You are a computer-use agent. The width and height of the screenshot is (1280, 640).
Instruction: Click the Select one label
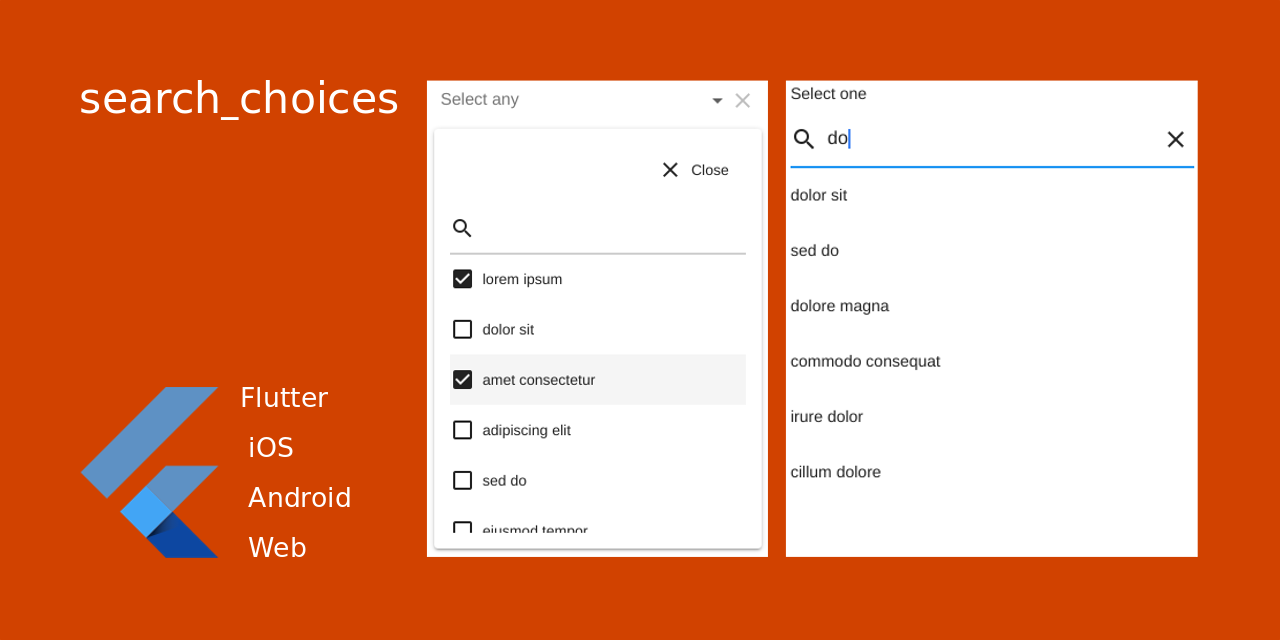(x=829, y=94)
